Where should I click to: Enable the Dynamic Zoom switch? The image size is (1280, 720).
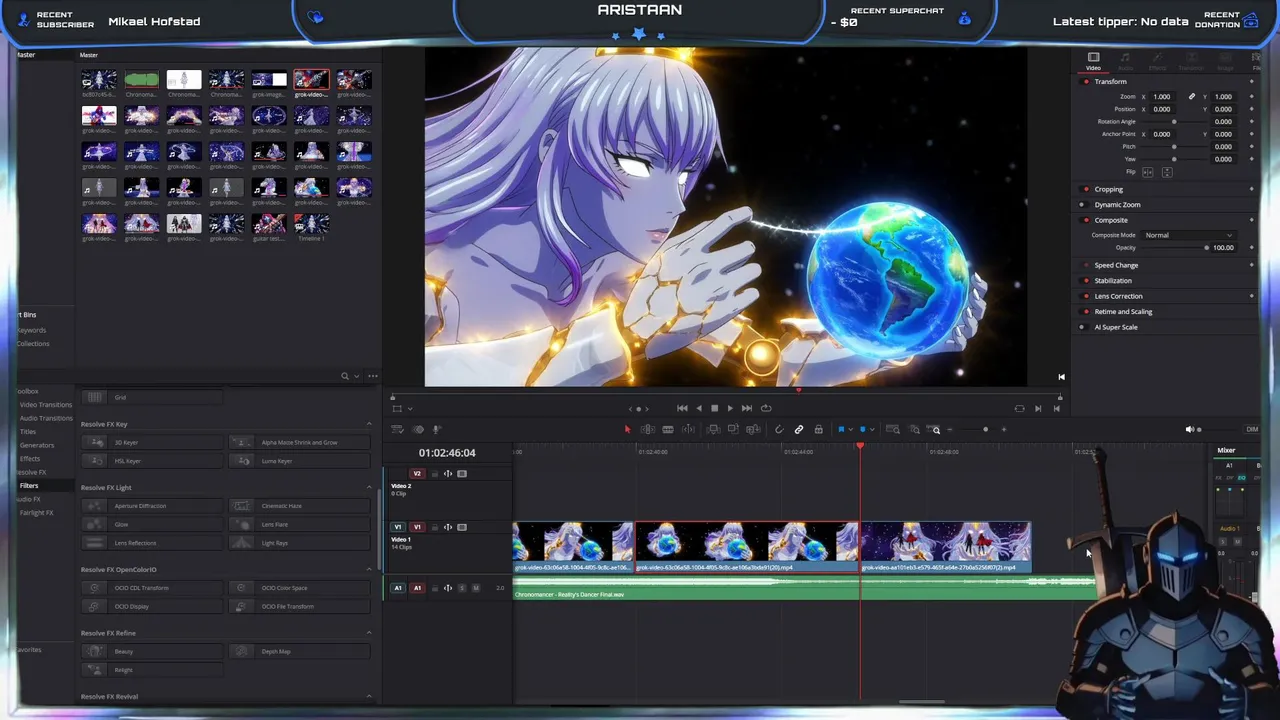pyautogui.click(x=1086, y=205)
